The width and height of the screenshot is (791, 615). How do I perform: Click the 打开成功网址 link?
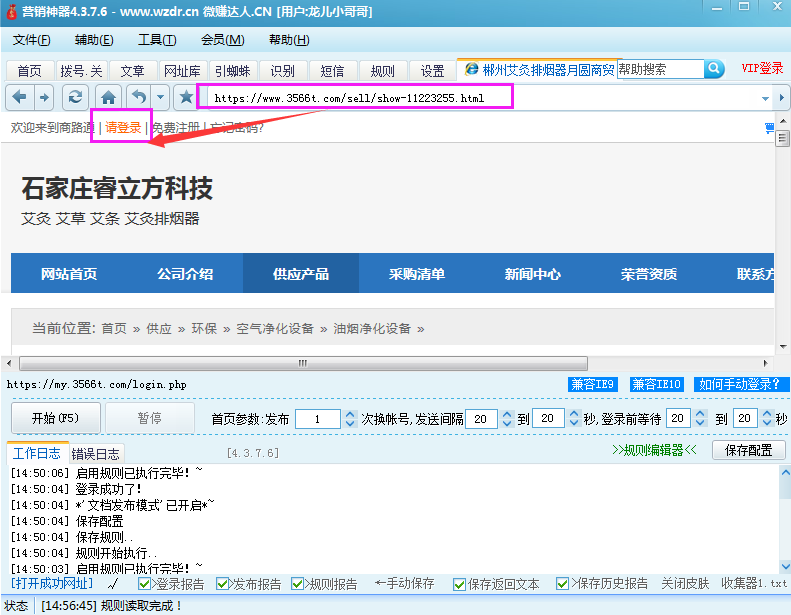click(52, 584)
